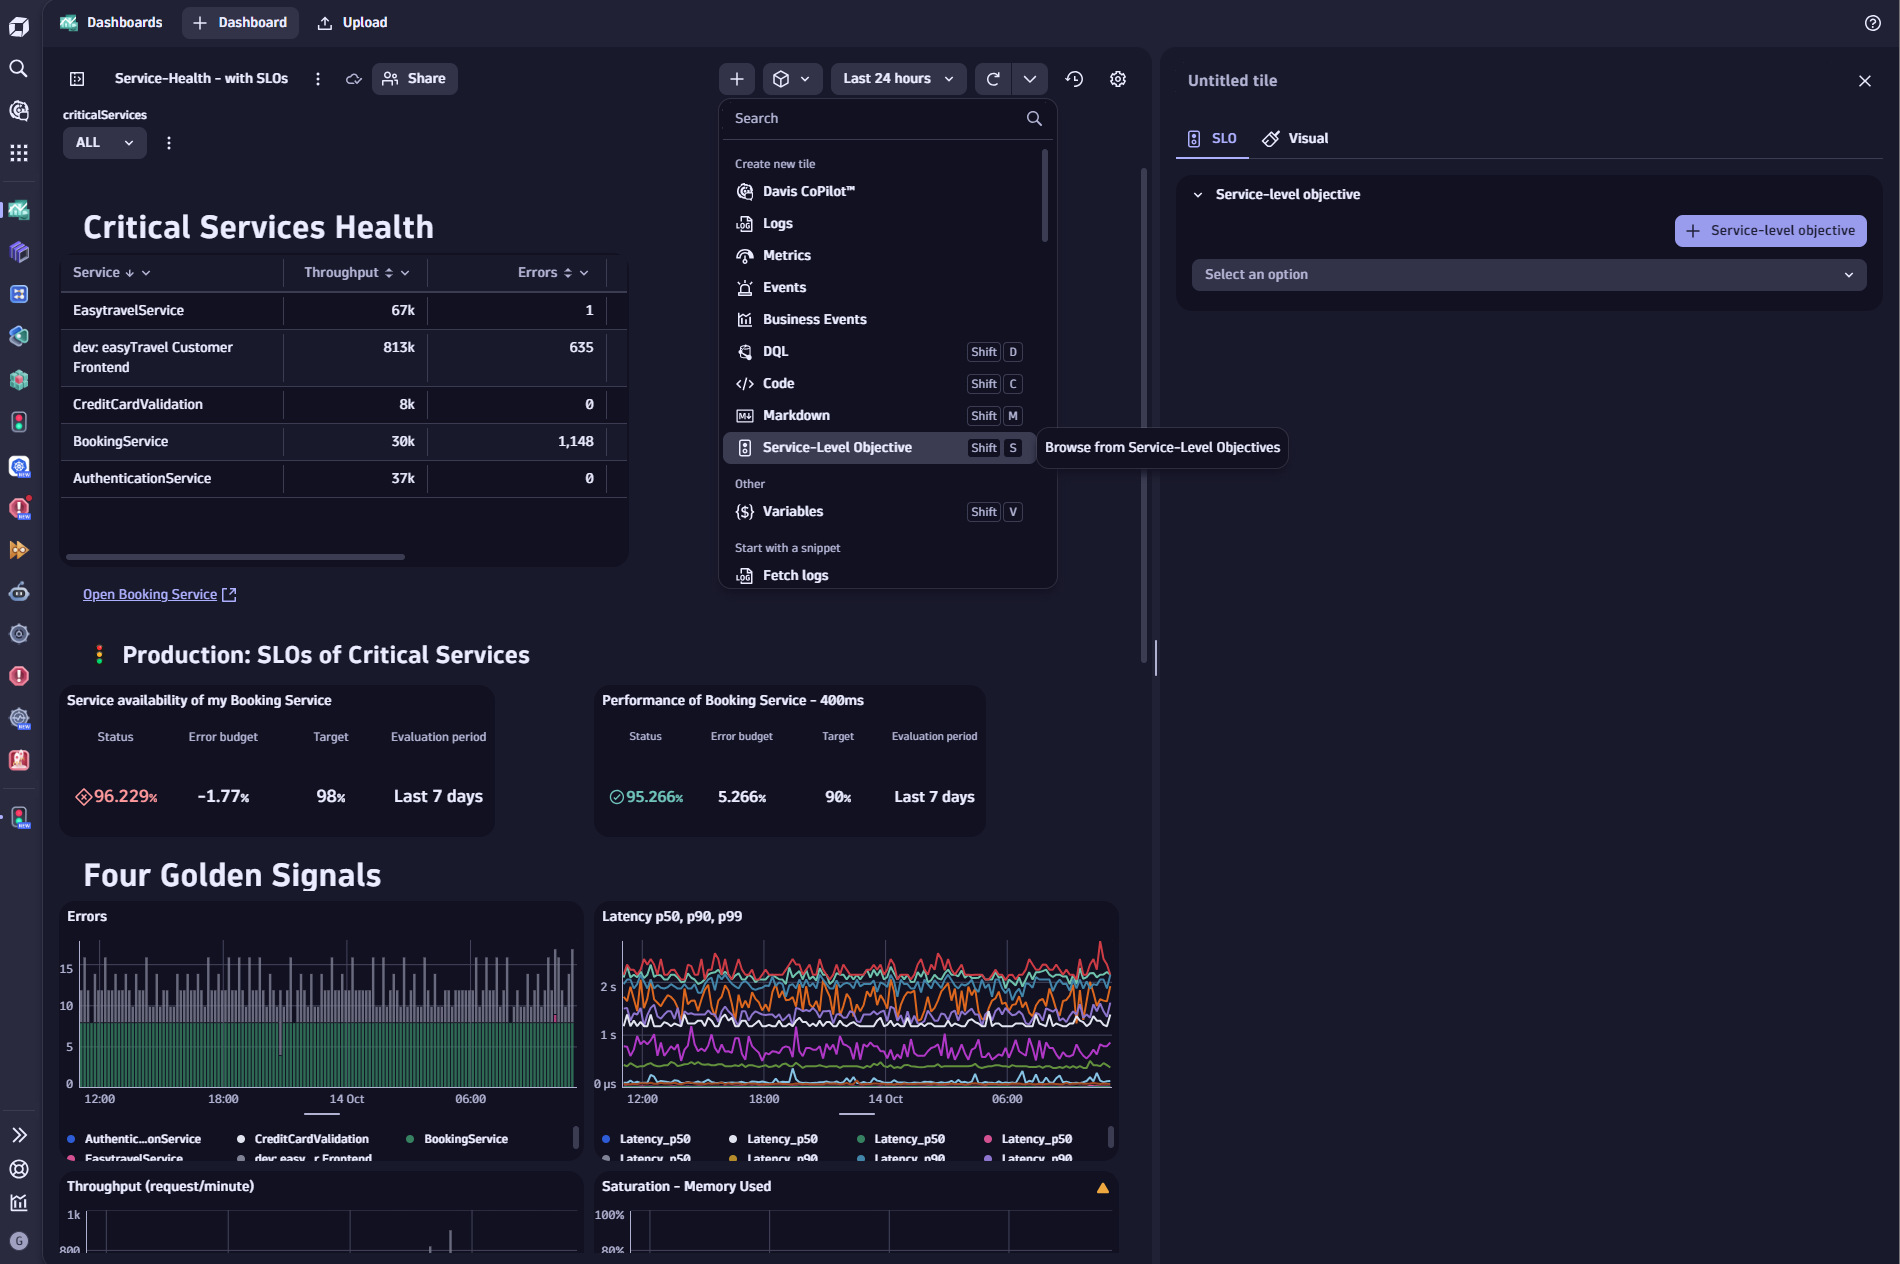Refresh the dashboard data
Viewport: 1900px width, 1264px height.
tap(992, 79)
